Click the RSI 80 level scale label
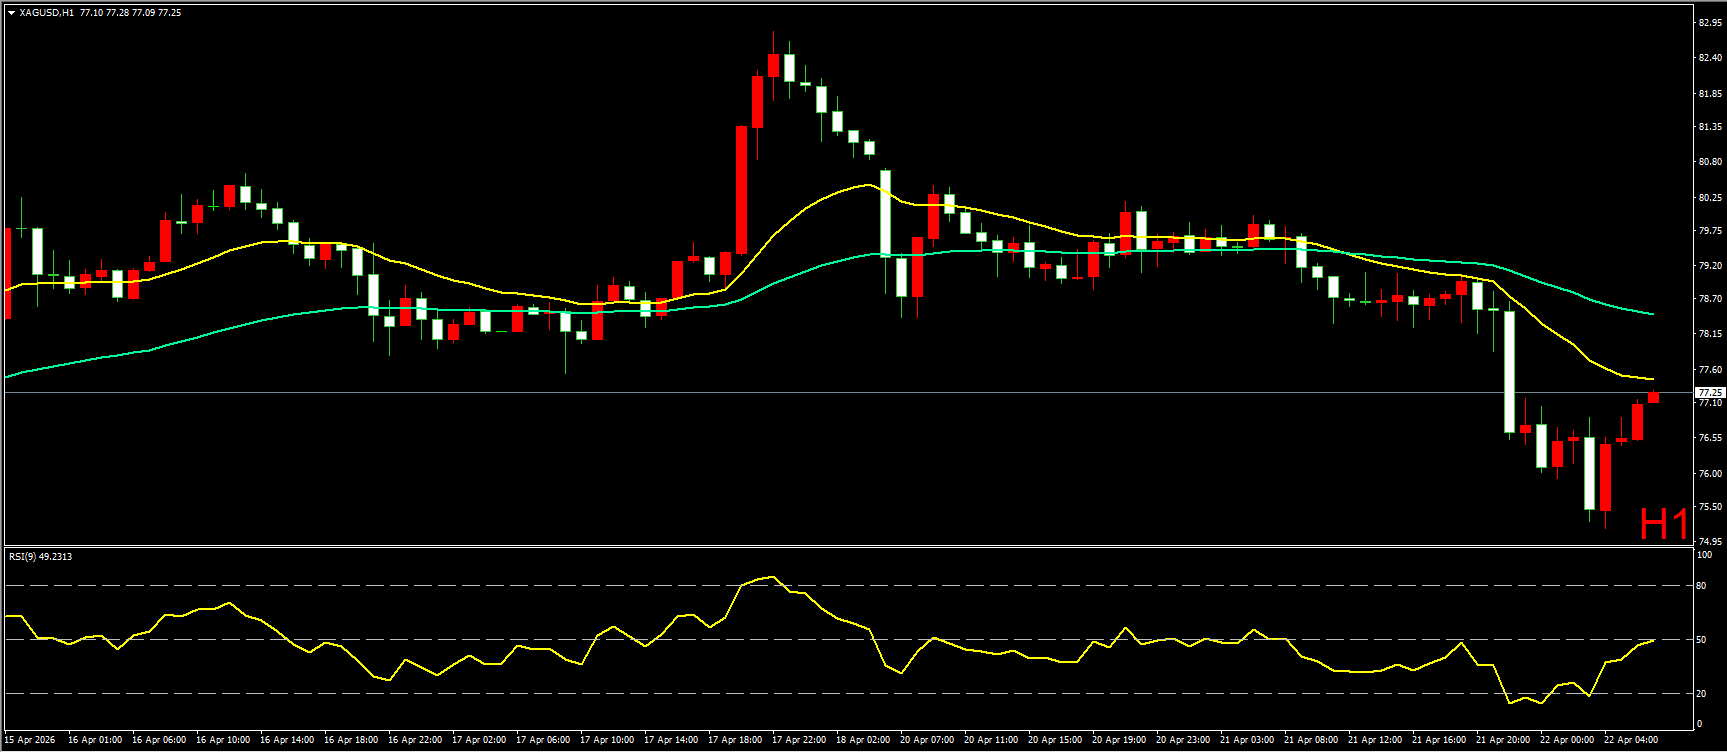The height and width of the screenshot is (753, 1727). pyautogui.click(x=1701, y=586)
